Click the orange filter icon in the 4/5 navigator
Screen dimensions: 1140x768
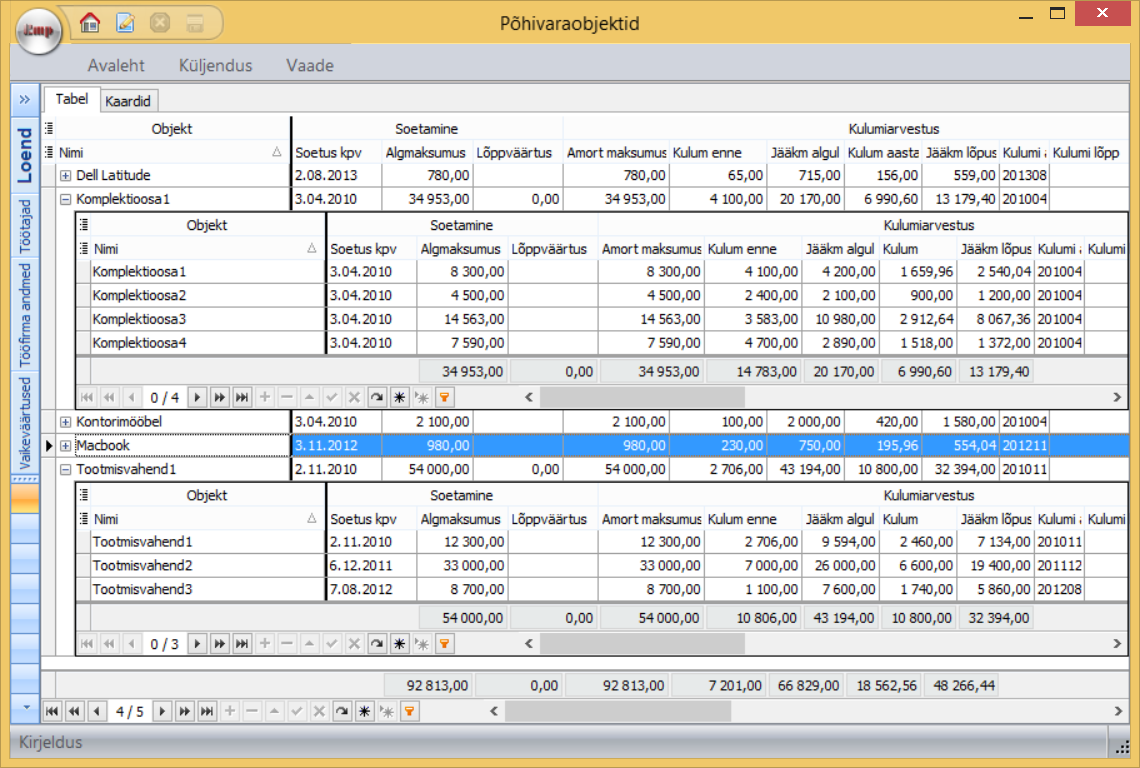click(x=409, y=711)
